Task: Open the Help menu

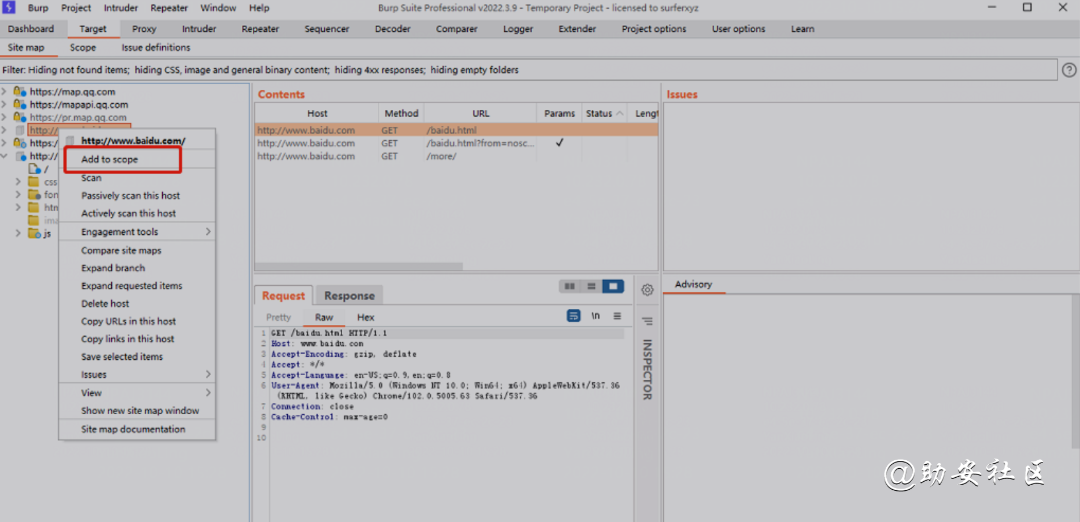Action: point(259,8)
